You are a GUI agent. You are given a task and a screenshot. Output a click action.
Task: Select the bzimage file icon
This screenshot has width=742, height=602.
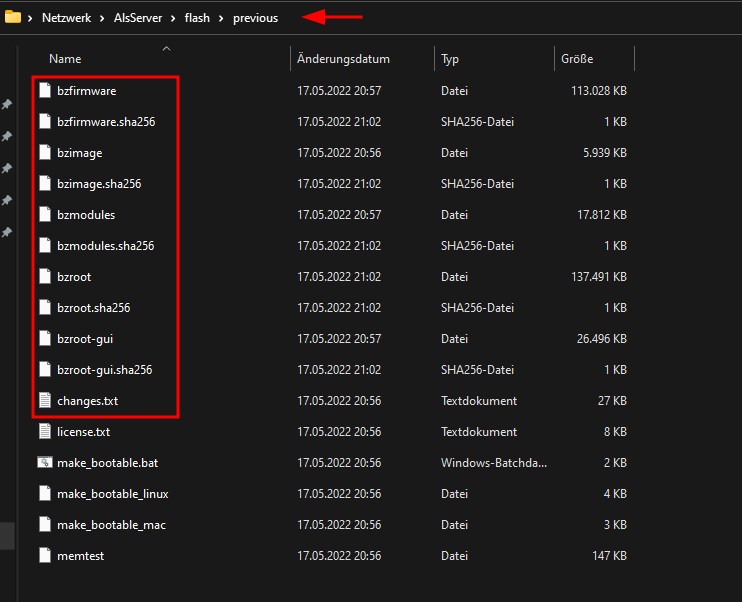(45, 152)
